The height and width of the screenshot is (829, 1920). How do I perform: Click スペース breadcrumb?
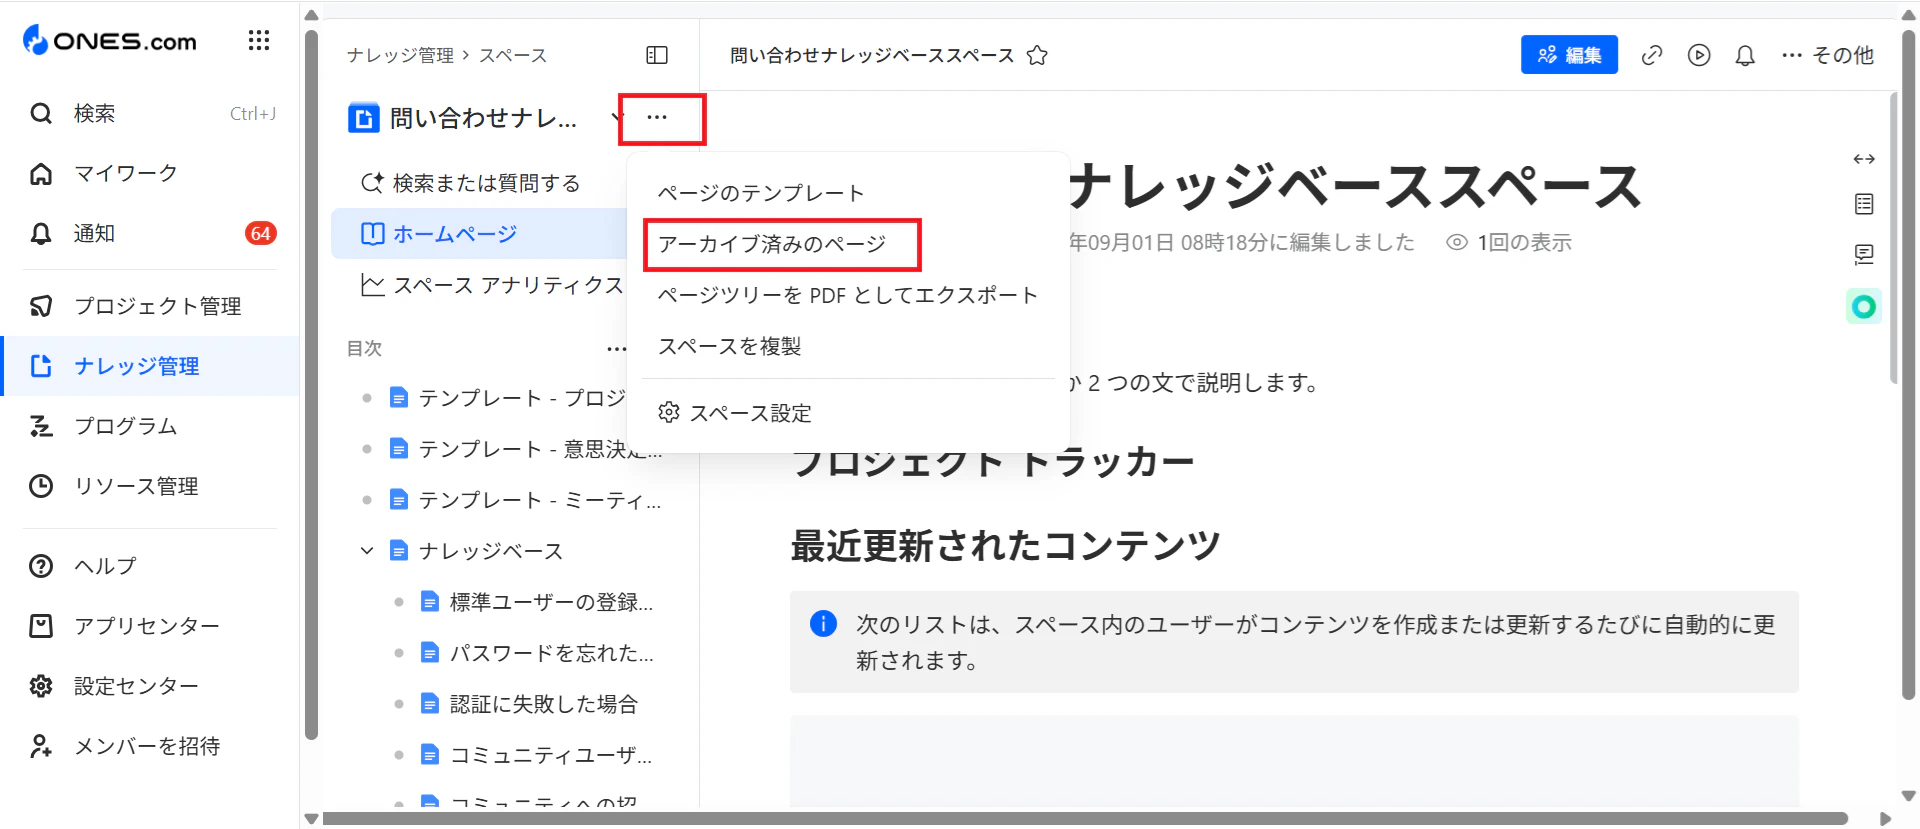(x=513, y=55)
